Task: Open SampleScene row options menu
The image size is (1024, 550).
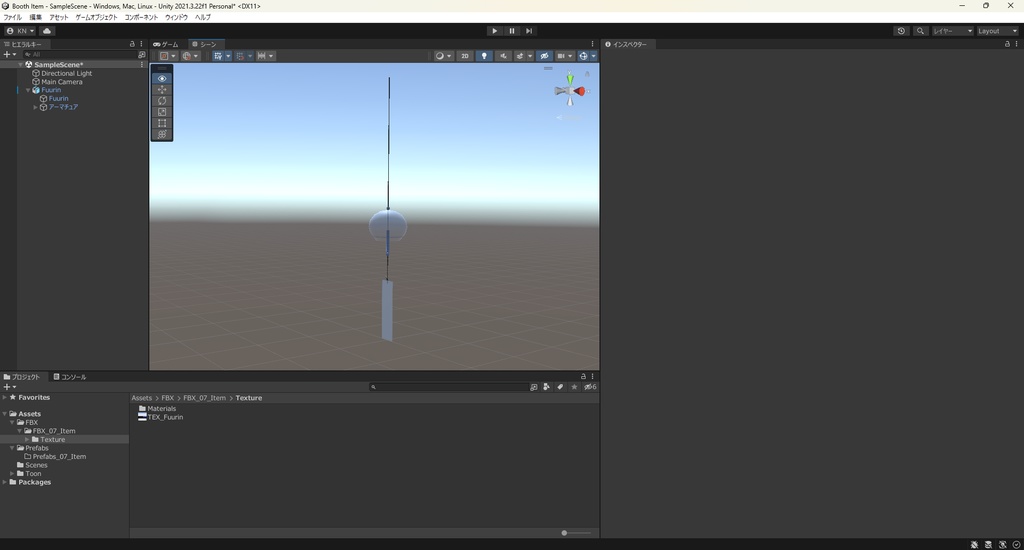Action: coord(142,65)
